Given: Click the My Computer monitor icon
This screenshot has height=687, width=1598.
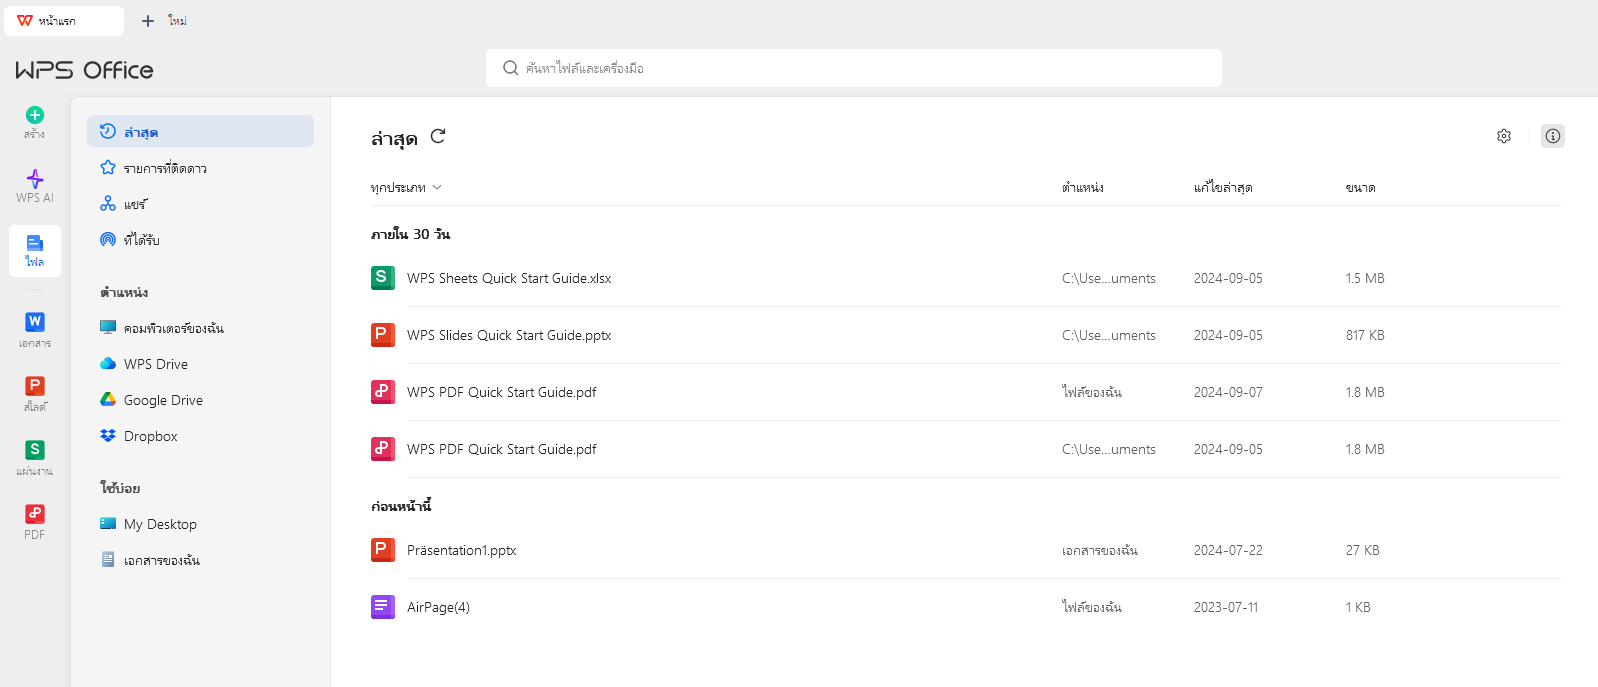Looking at the screenshot, I should coord(108,327).
